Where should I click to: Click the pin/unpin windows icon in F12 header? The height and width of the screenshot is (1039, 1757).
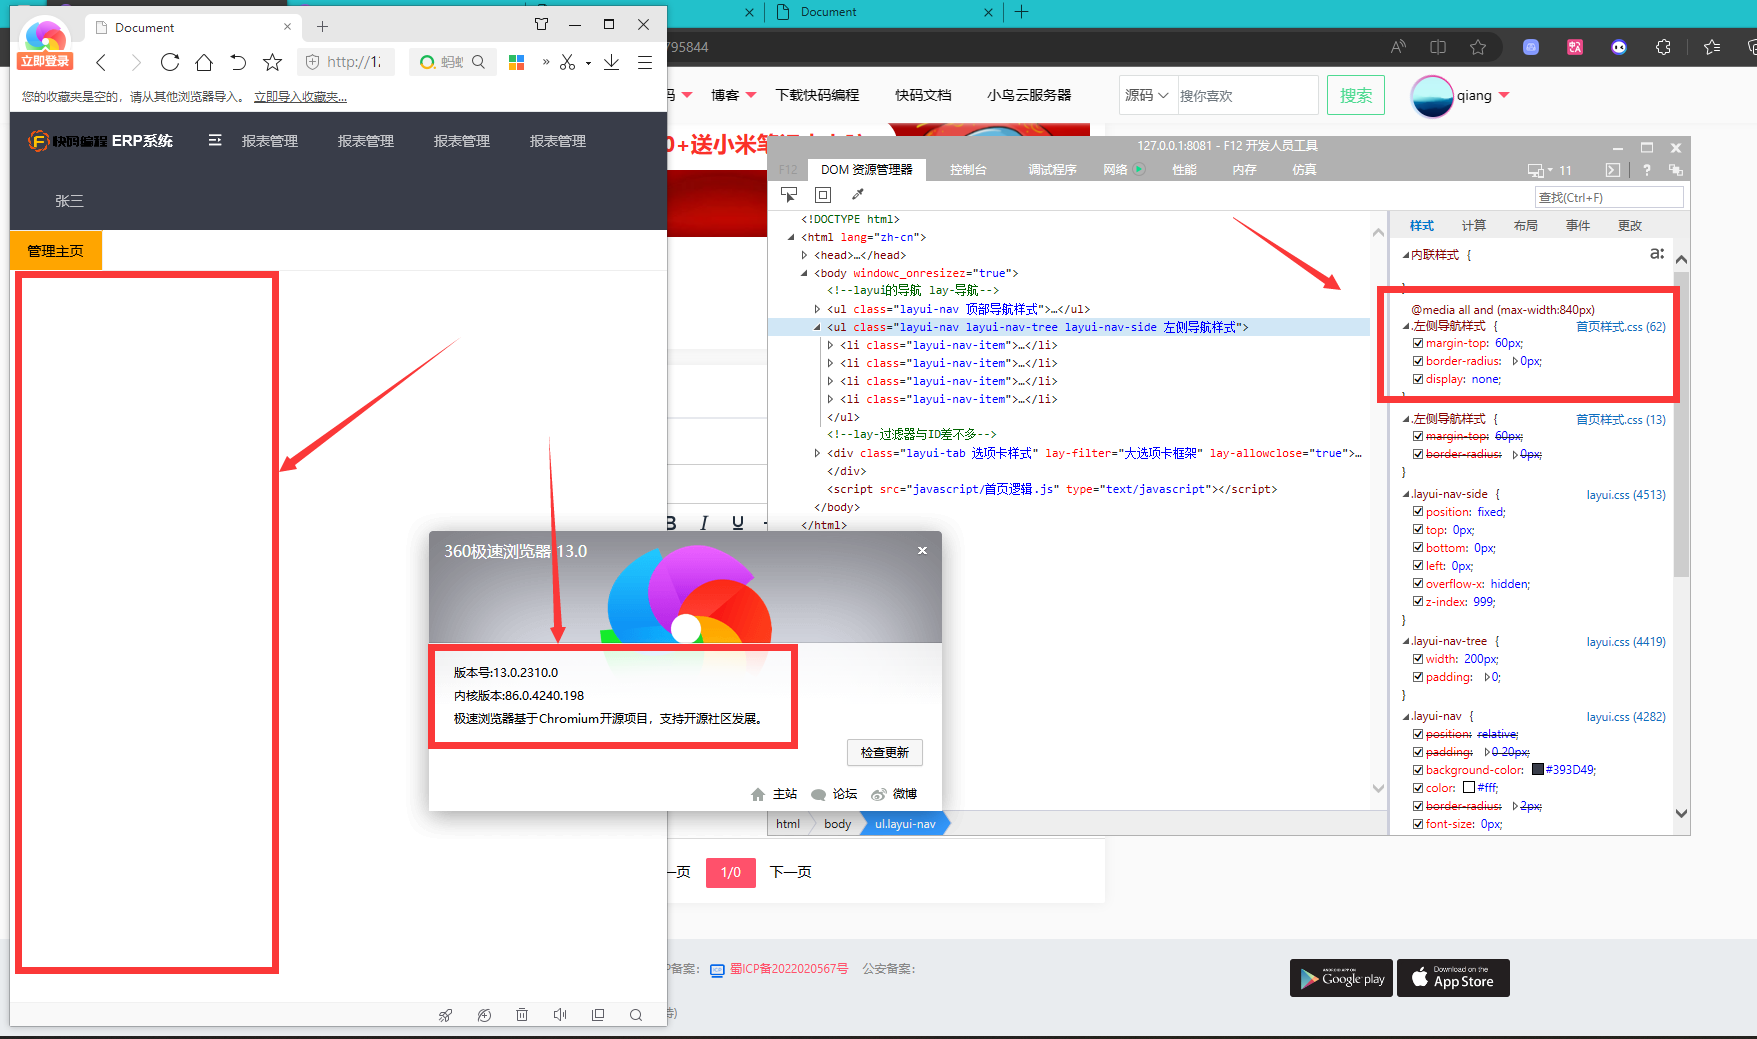tap(1676, 170)
